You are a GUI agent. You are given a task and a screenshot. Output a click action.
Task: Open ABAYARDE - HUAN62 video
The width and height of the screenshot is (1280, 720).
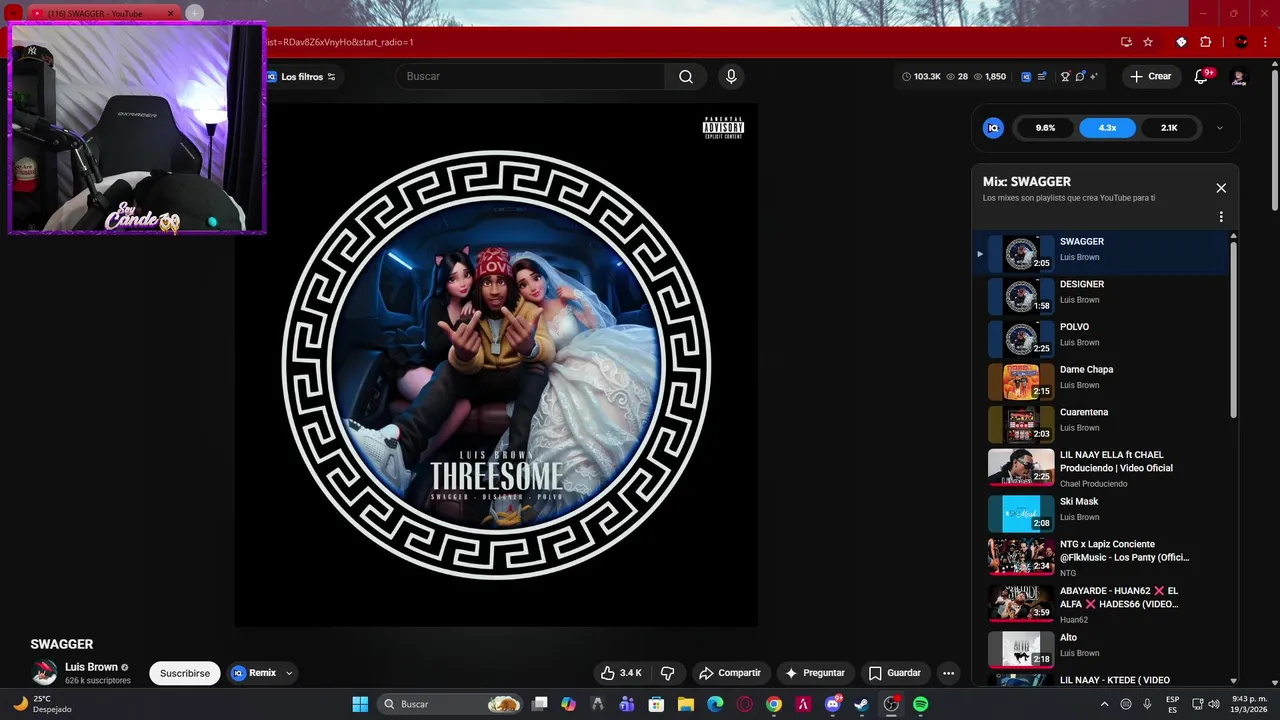(x=1100, y=603)
